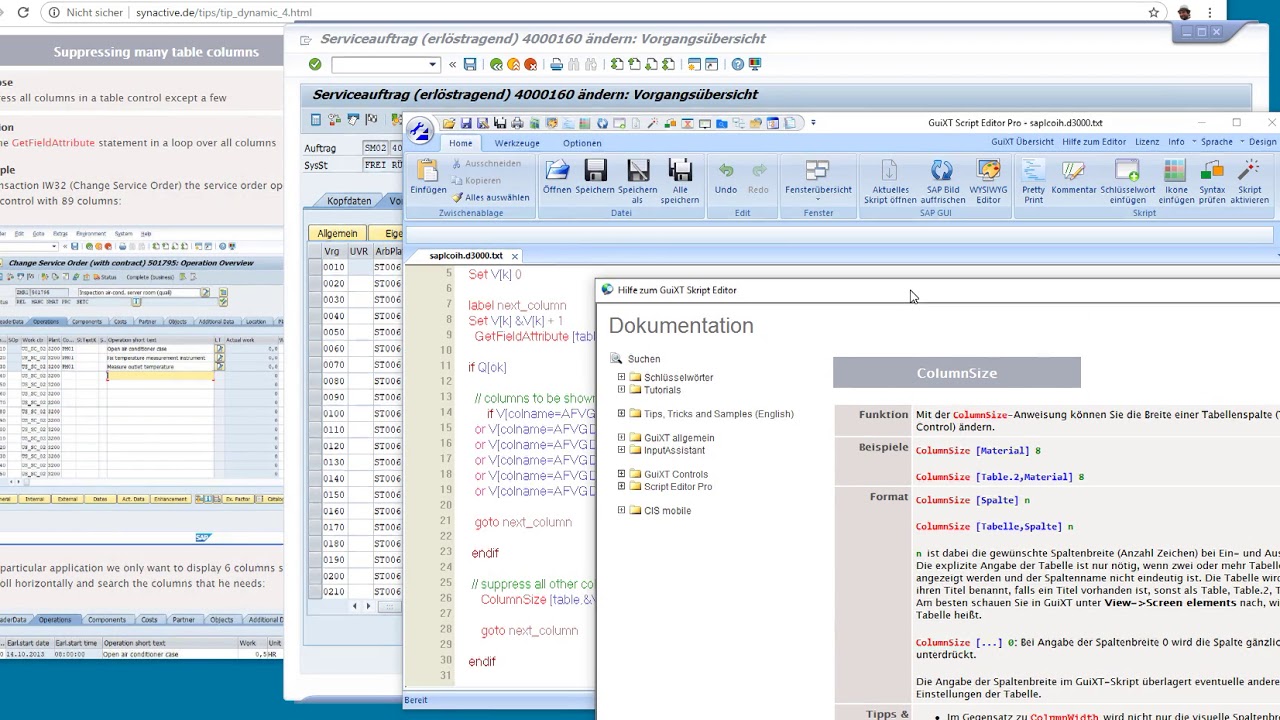Click Speichern als icon in ribbon

(x=638, y=180)
